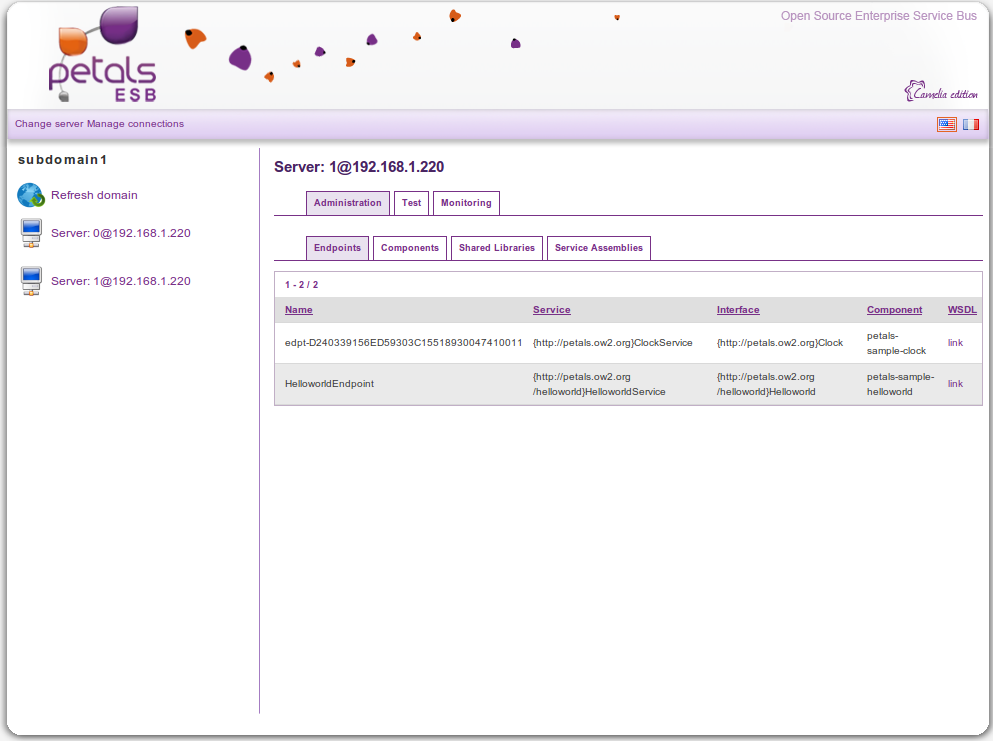The height and width of the screenshot is (741, 993).
Task: Switch language with the English flag icon
Action: click(x=946, y=124)
